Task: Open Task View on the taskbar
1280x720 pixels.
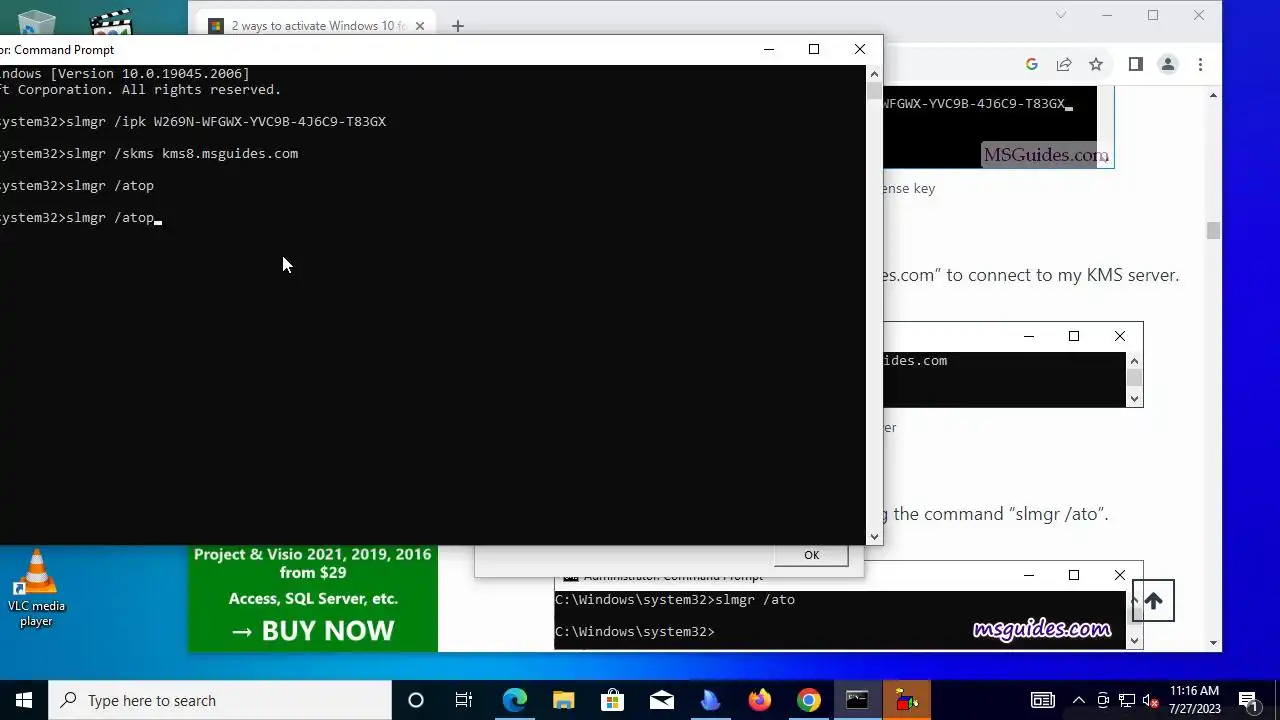Action: 464,700
